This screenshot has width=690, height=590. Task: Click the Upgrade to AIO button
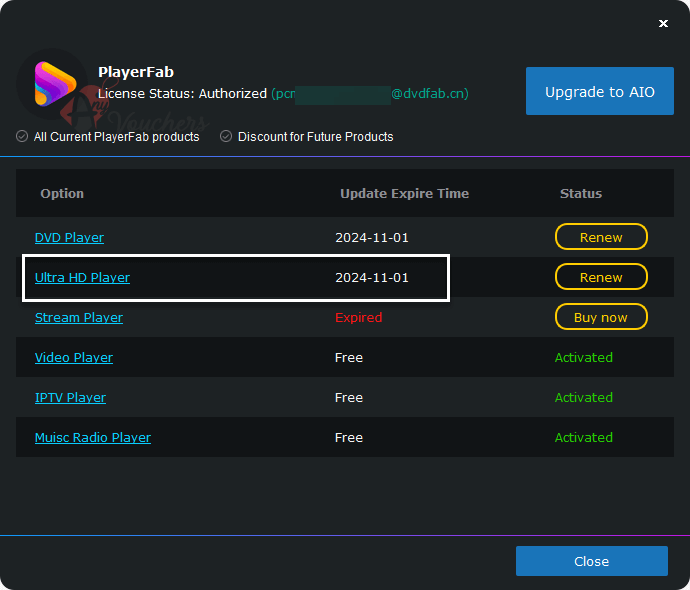click(x=600, y=91)
